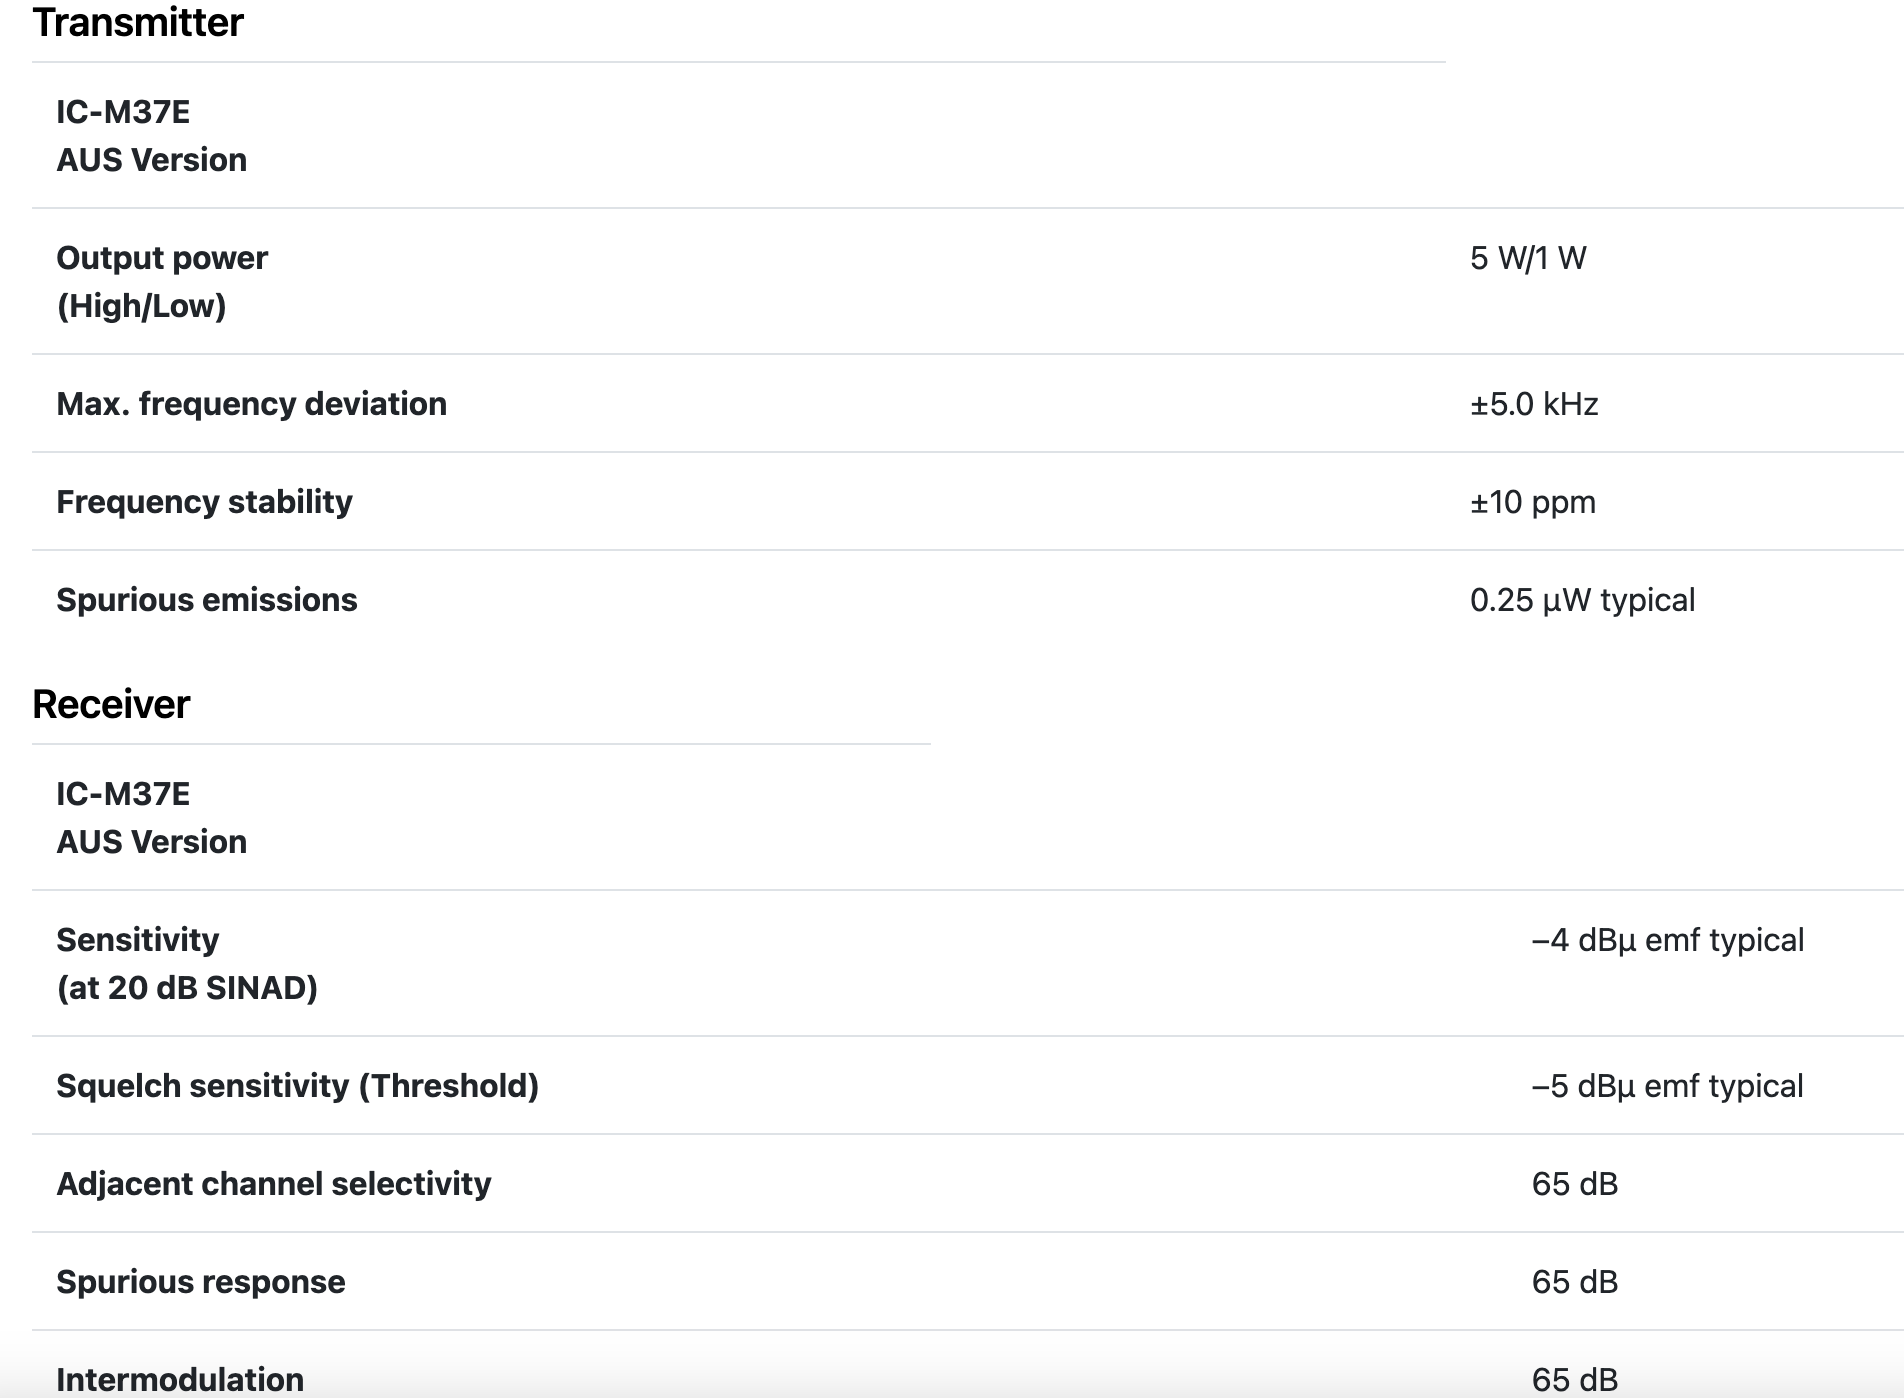The height and width of the screenshot is (1398, 1904).
Task: Click the Max. frequency deviation row label
Action: [251, 404]
